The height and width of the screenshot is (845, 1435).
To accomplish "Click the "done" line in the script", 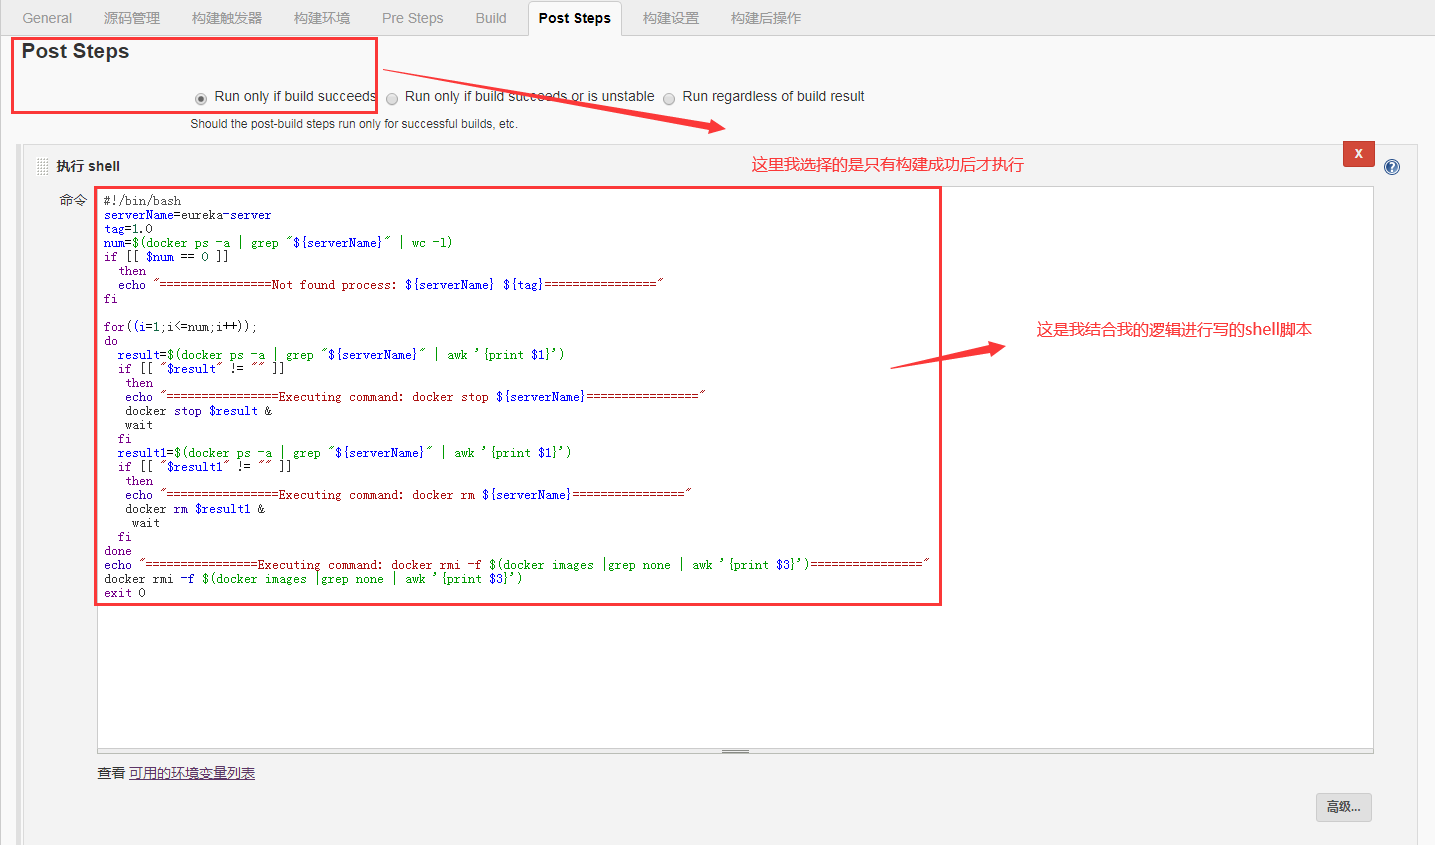I will coord(118,551).
